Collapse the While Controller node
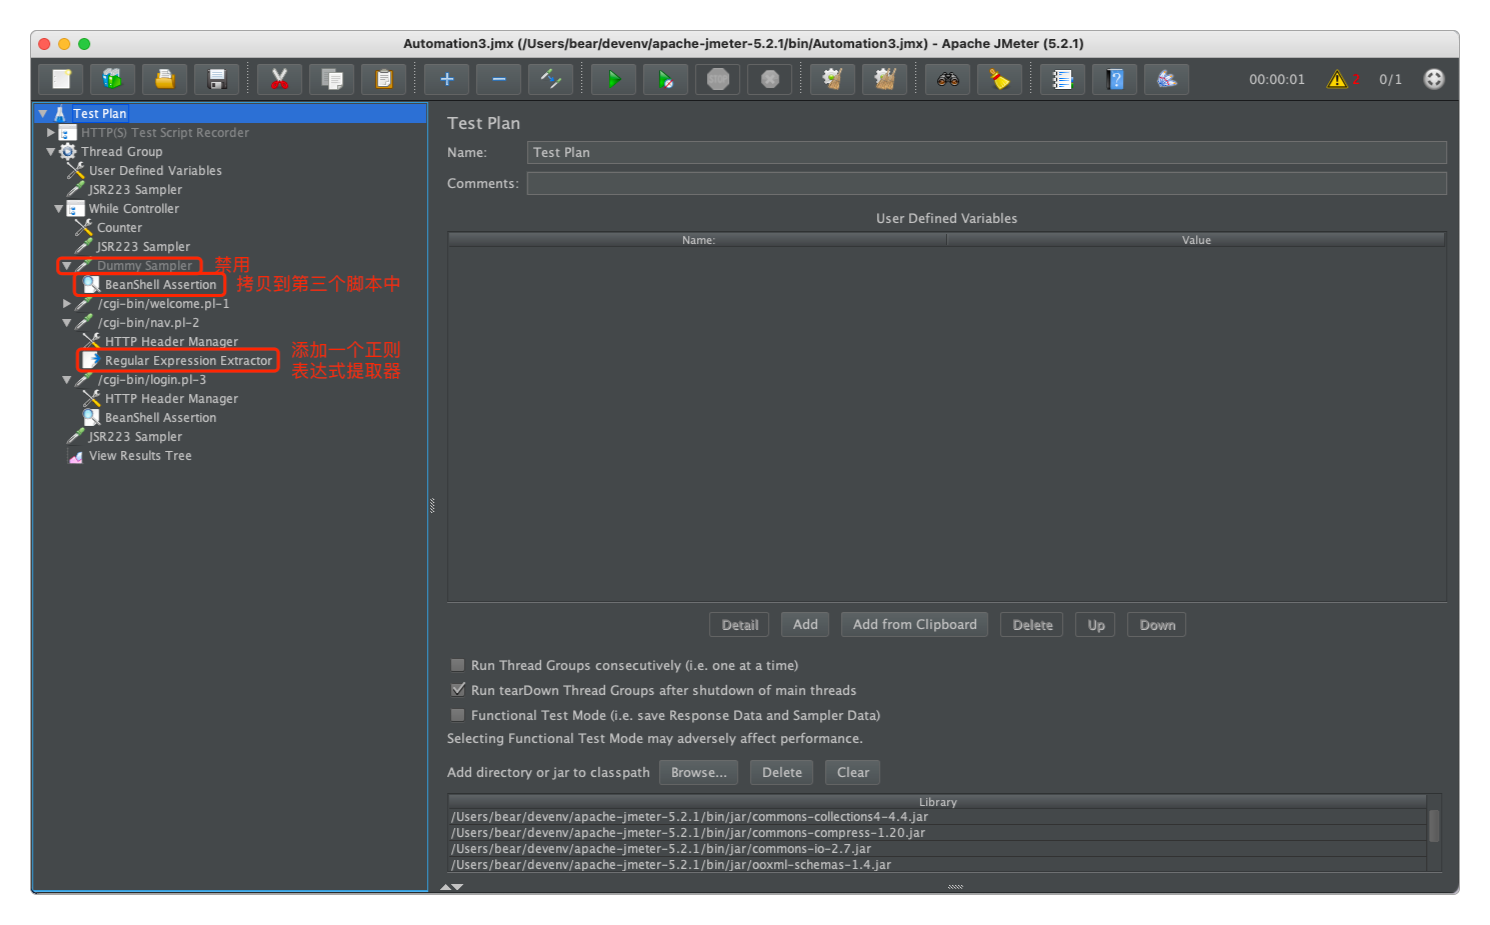The height and width of the screenshot is (925, 1490). pos(59,209)
